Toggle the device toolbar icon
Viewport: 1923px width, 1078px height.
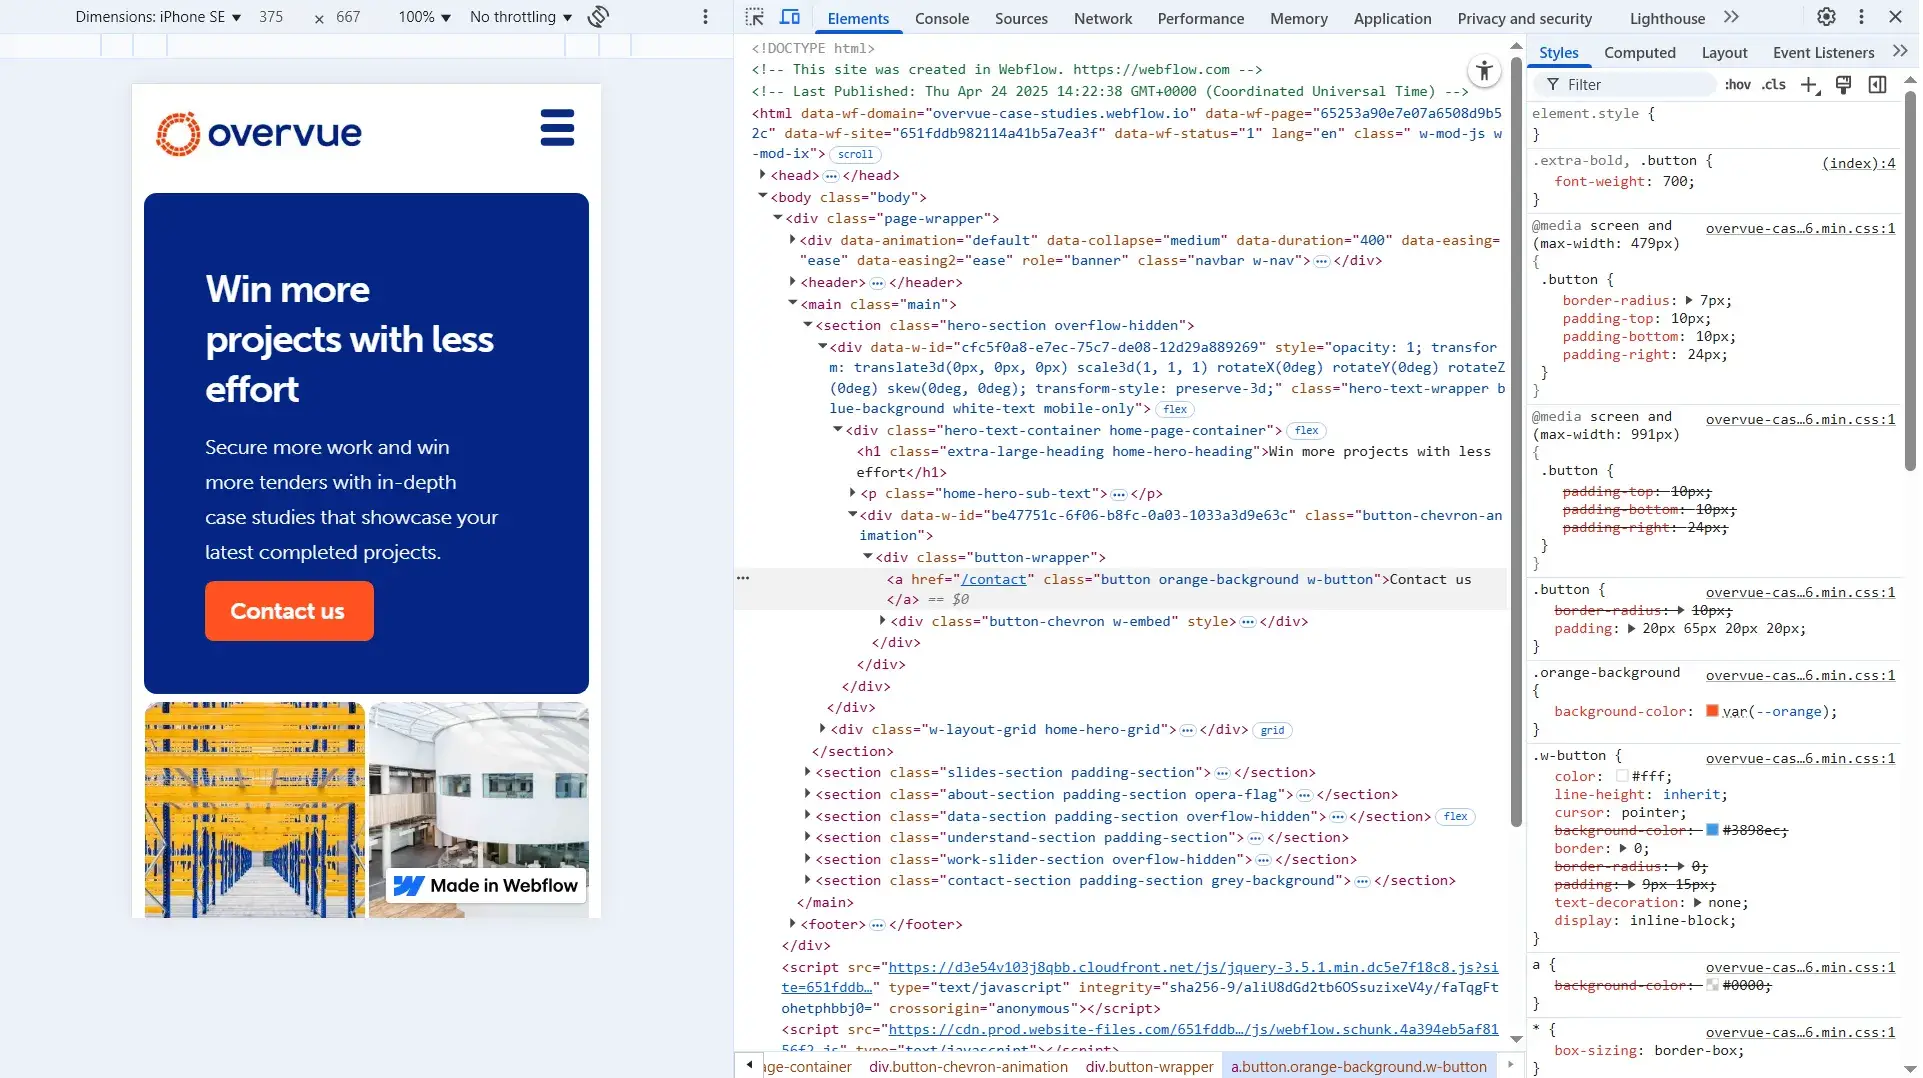tap(790, 17)
